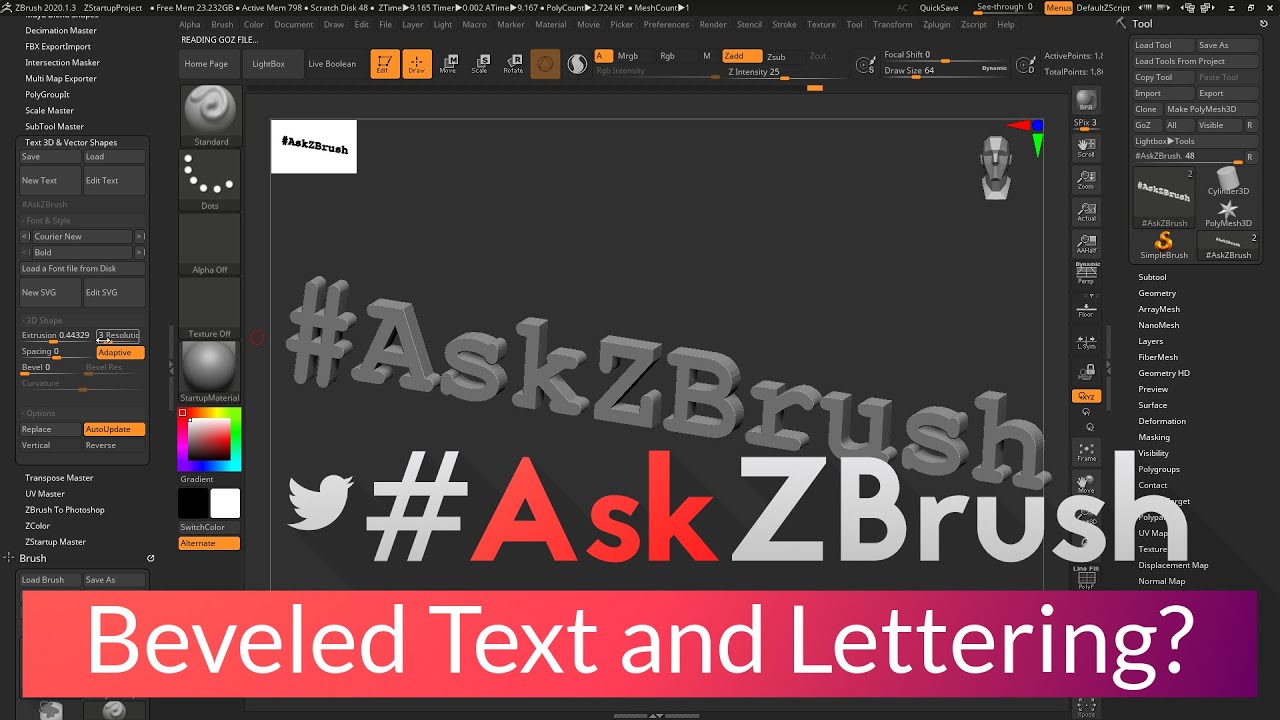The image size is (1280, 720).
Task: Open the Alpha Off selector
Action: [210, 245]
